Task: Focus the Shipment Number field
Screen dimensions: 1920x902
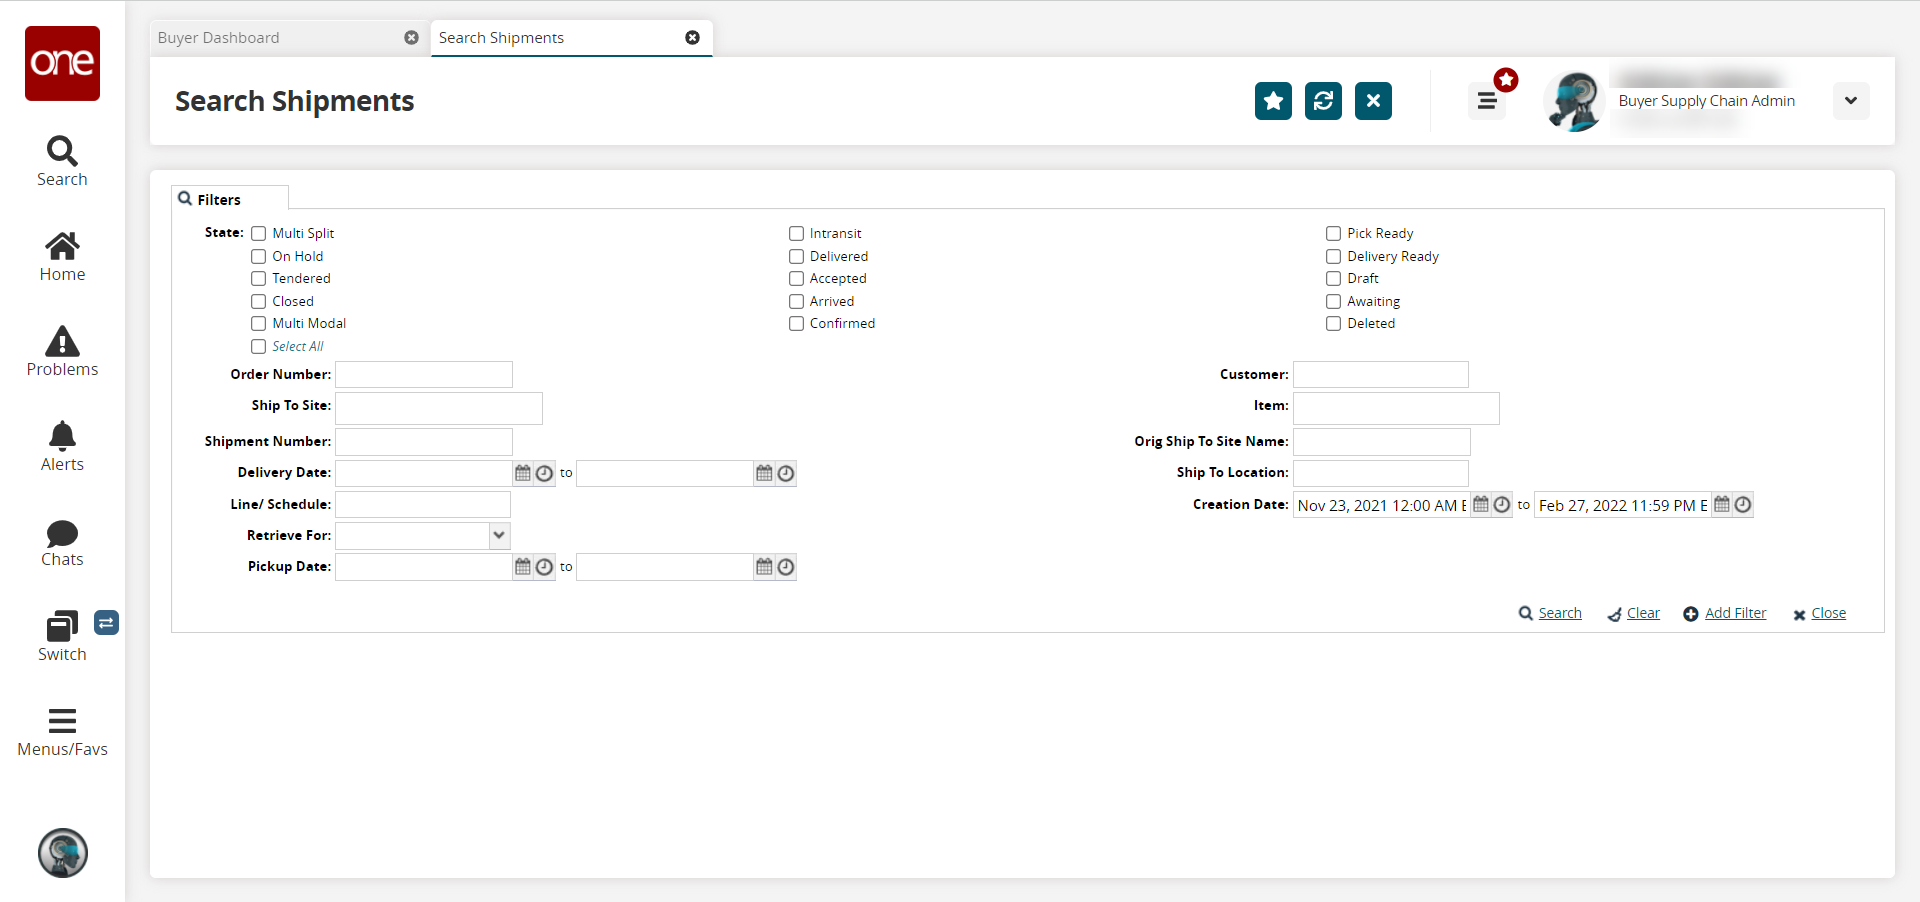Action: pyautogui.click(x=424, y=442)
